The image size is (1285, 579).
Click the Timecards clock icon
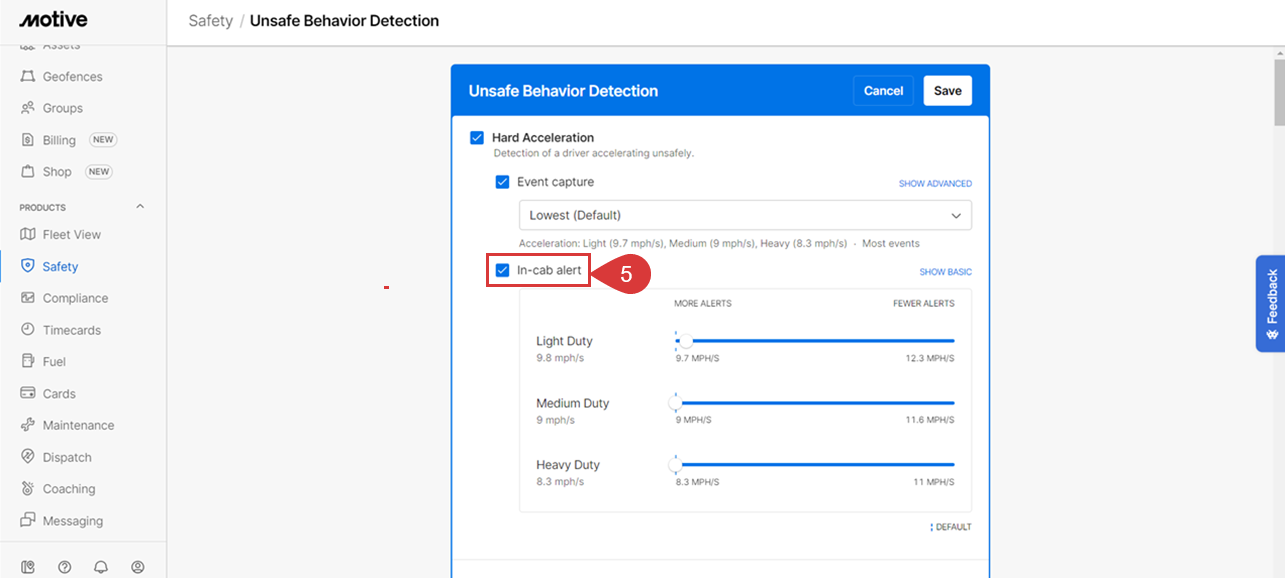click(x=28, y=330)
